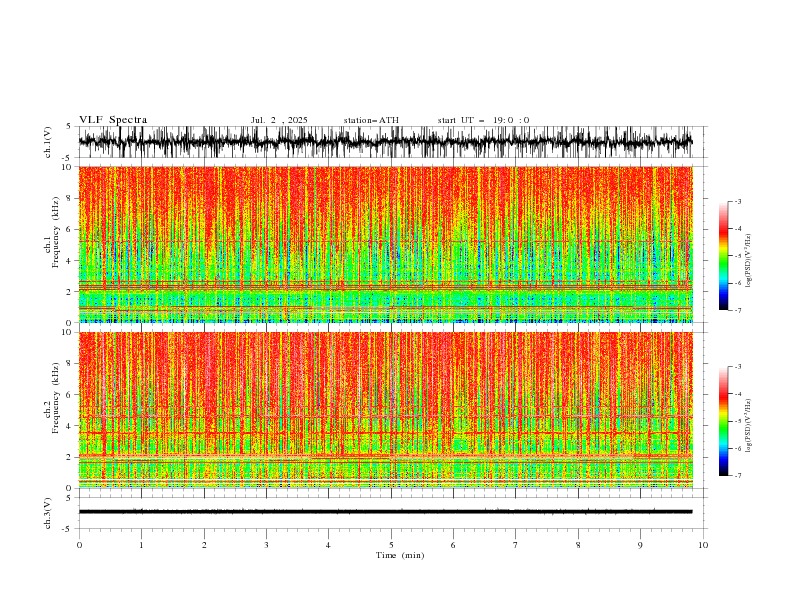The image size is (792, 612).
Task: Click the time axis tick label "10"
Action: 703,545
